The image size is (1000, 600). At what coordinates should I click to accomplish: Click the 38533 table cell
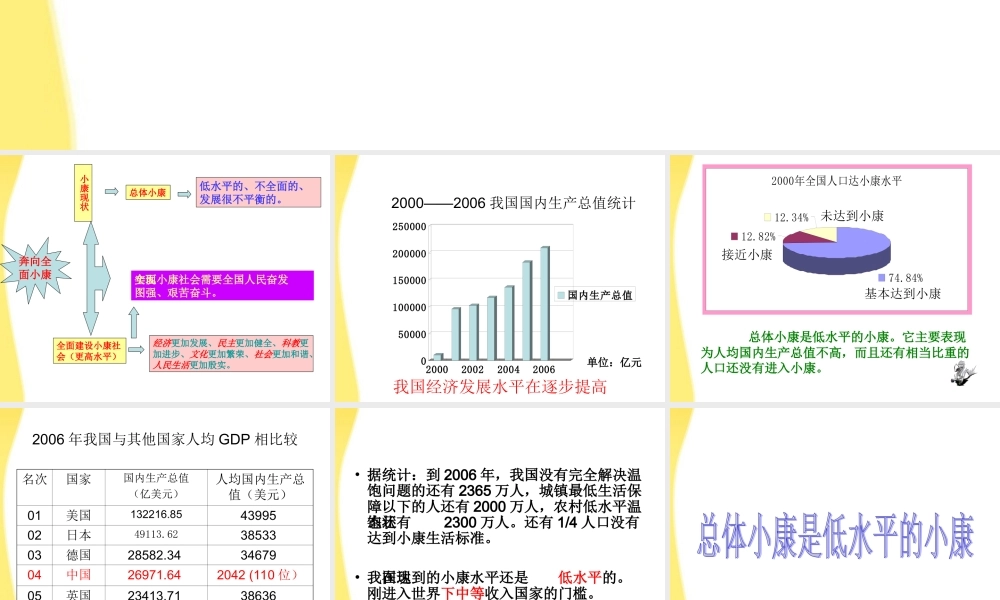[258, 535]
